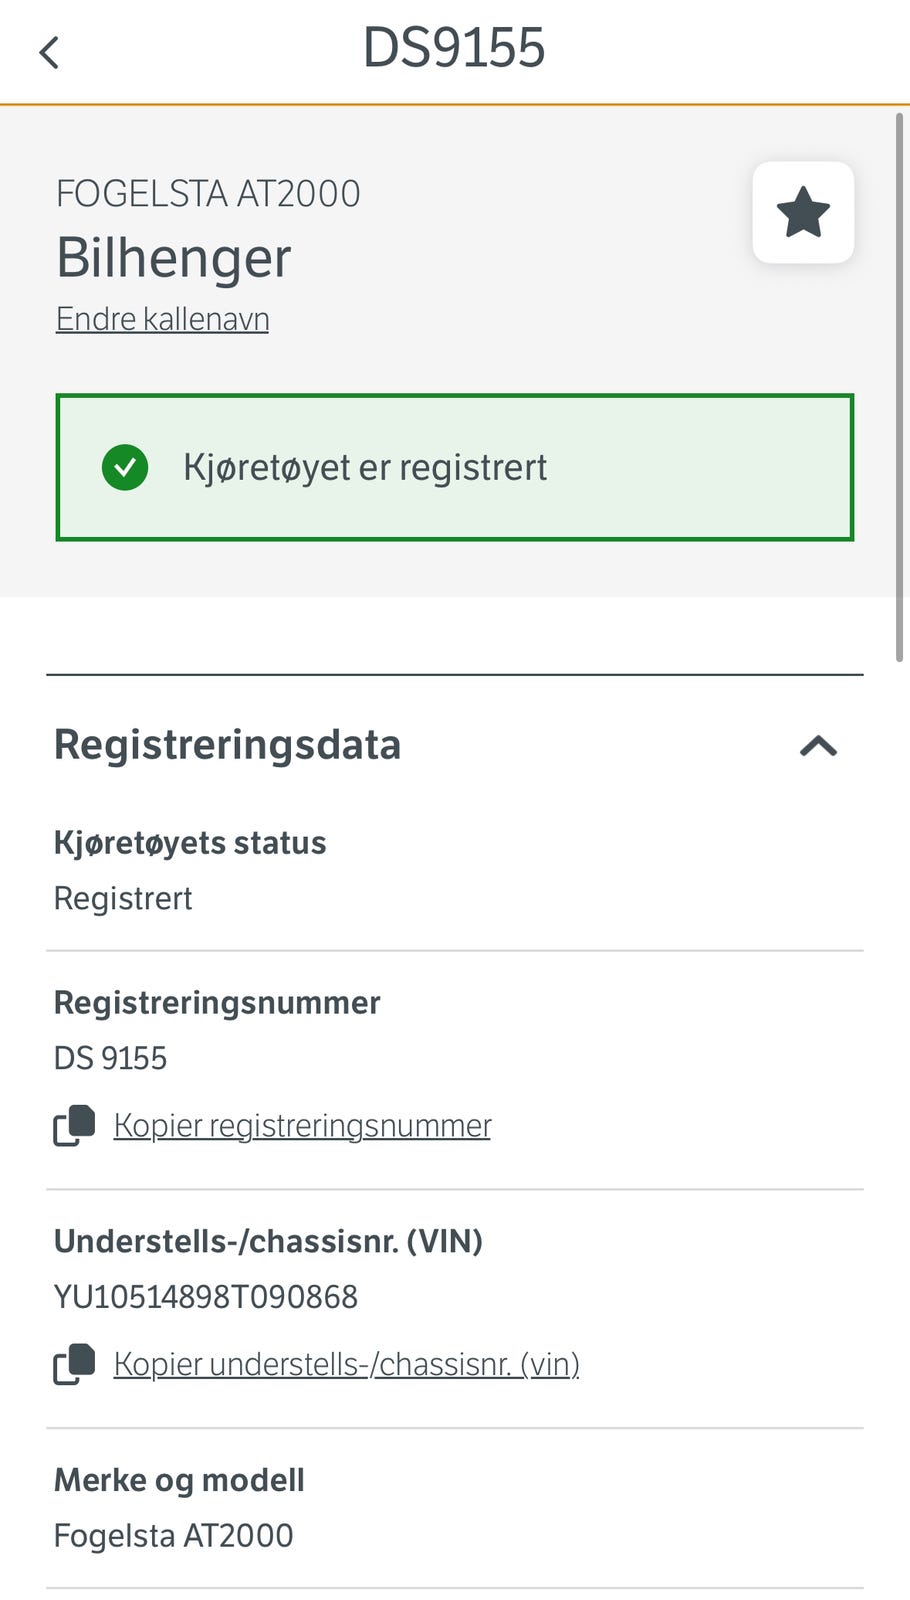Click the Kjøretøyets status label
Viewport: 910px width, 1600px height.
(190, 843)
